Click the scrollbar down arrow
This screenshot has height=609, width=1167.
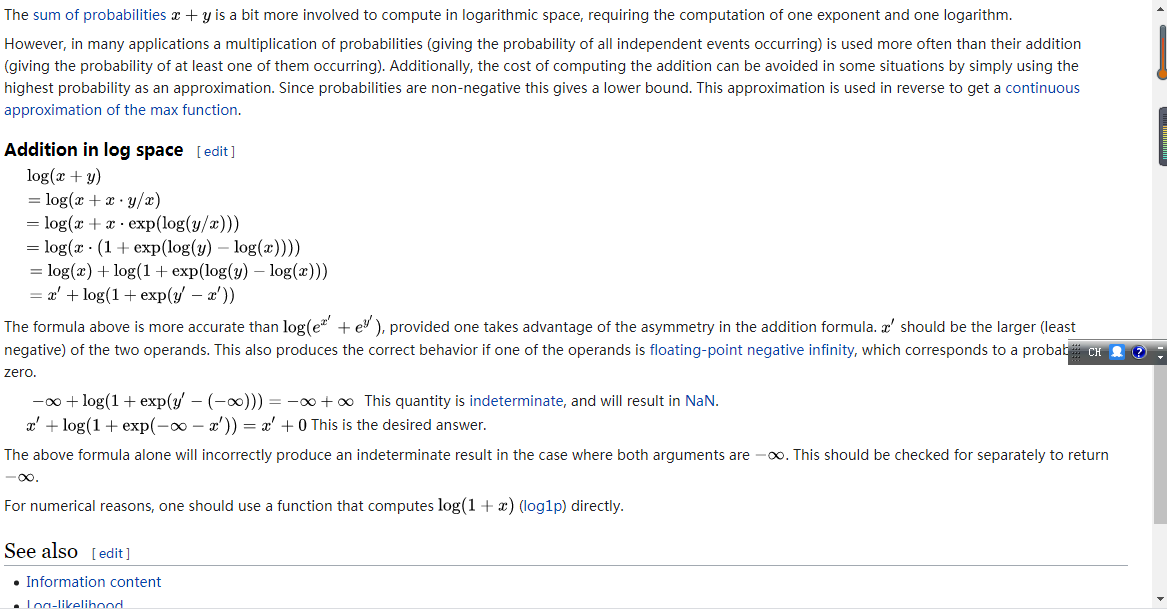[1160, 601]
